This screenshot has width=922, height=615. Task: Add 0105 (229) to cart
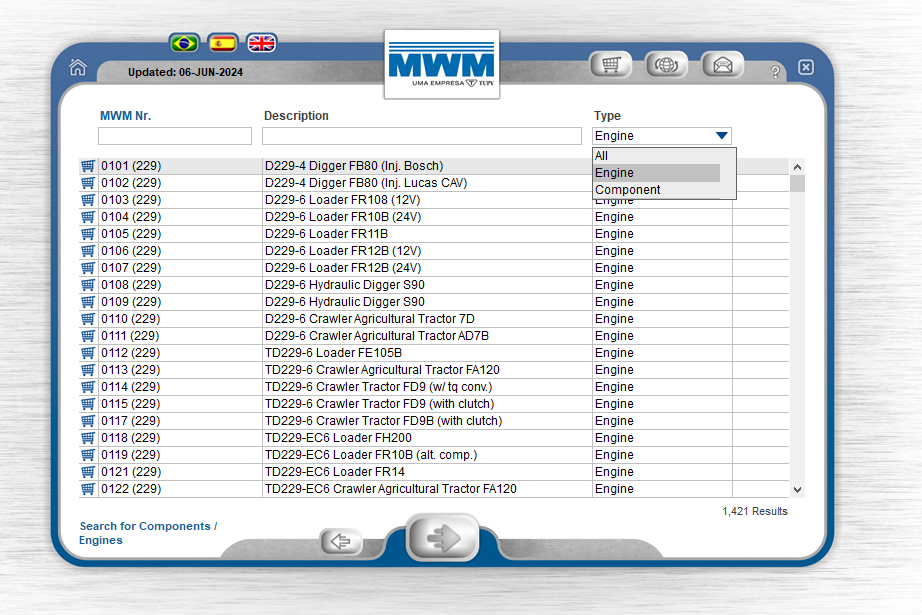click(88, 234)
